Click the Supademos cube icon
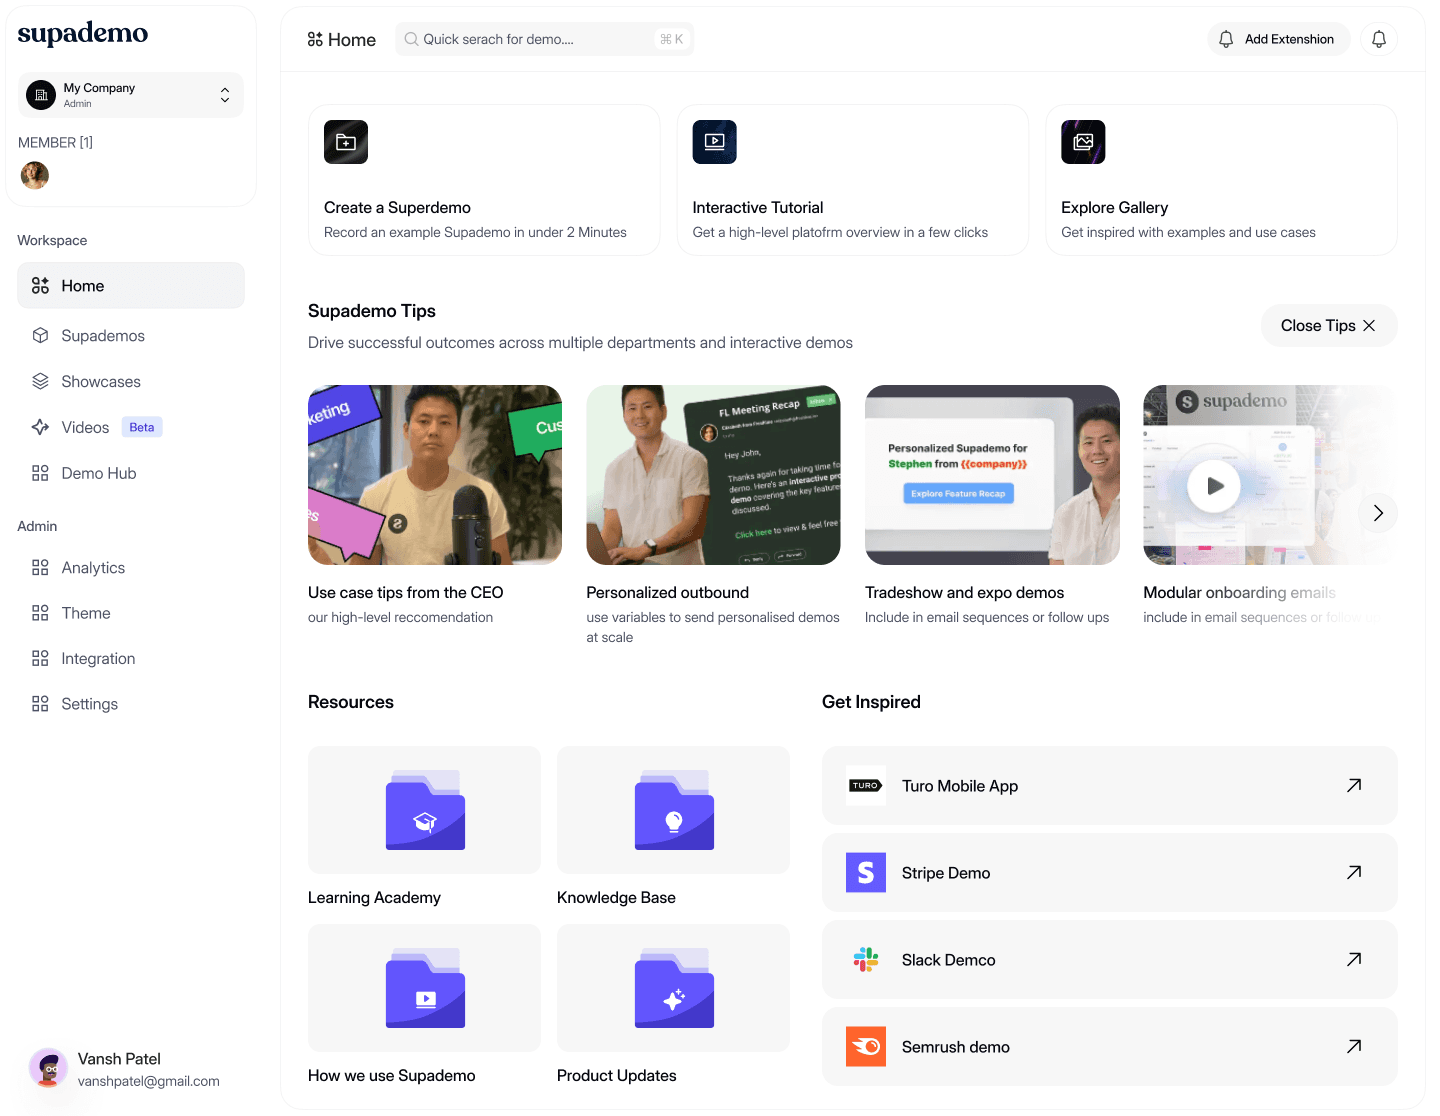The height and width of the screenshot is (1116, 1440). pyautogui.click(x=40, y=336)
